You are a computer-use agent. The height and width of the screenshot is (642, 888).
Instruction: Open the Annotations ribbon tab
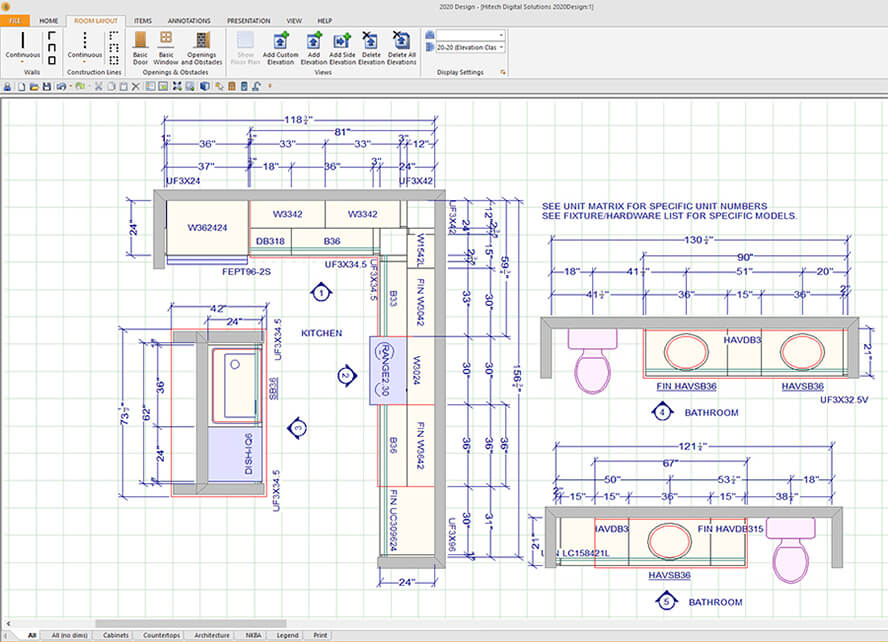(189, 20)
